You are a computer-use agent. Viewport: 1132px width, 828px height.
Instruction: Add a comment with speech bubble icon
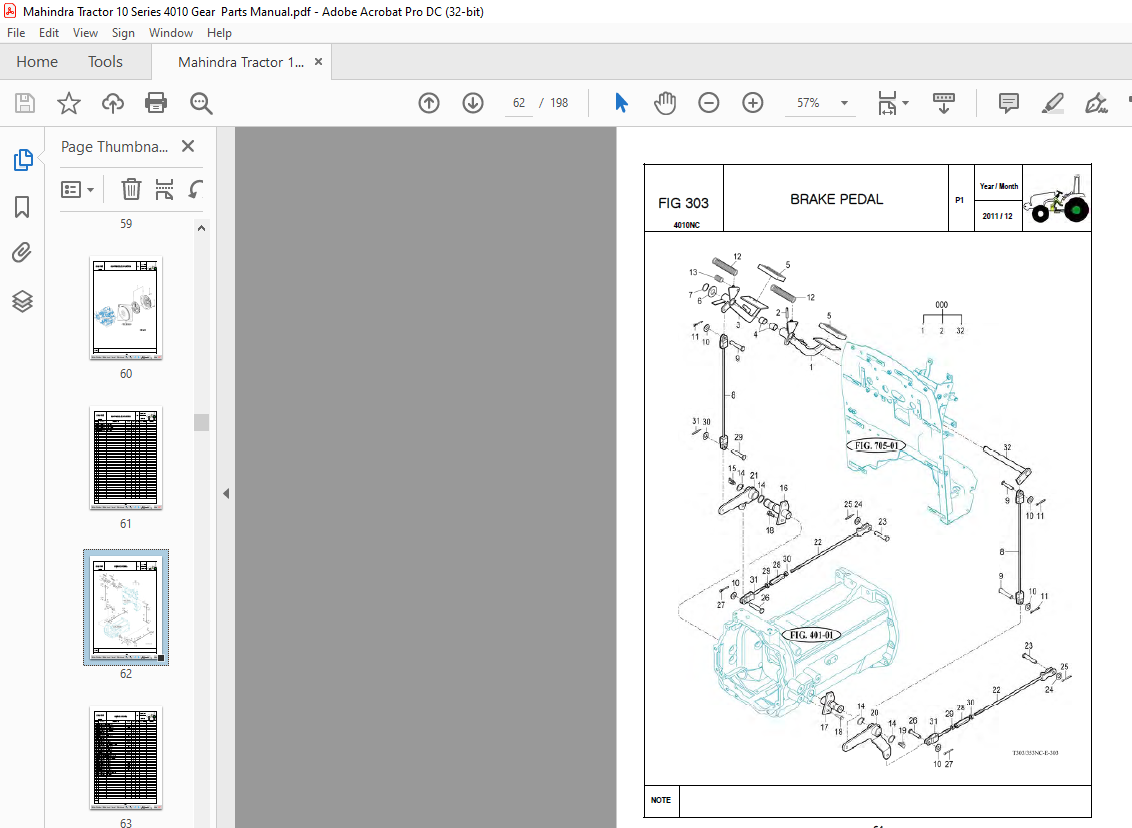click(1009, 103)
